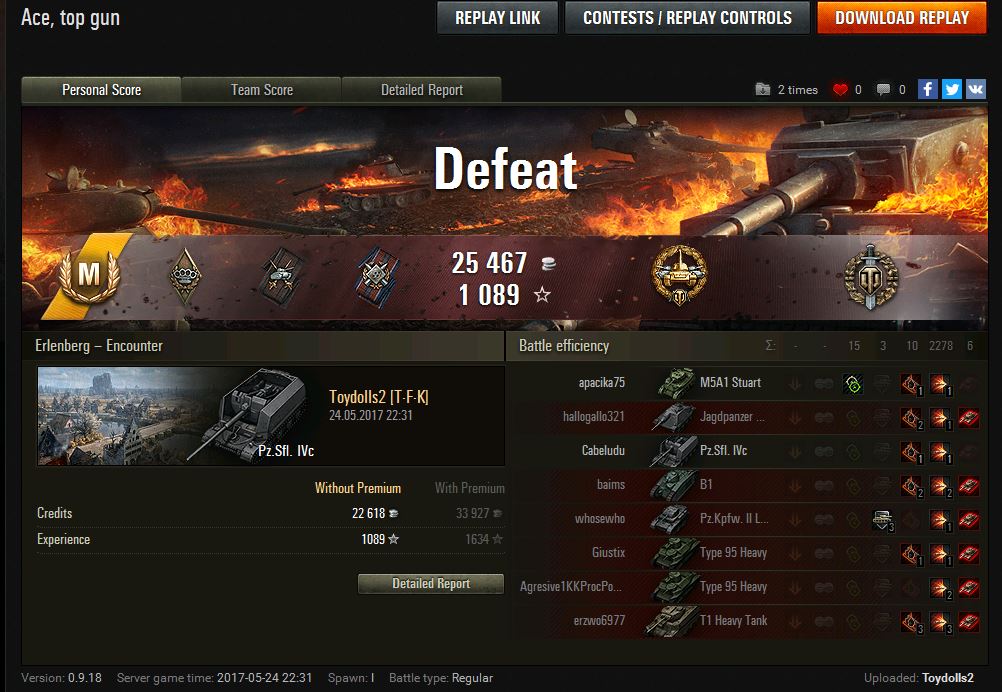Click the Download Replay button
Image resolution: width=1002 pixels, height=692 pixels.
(x=902, y=18)
